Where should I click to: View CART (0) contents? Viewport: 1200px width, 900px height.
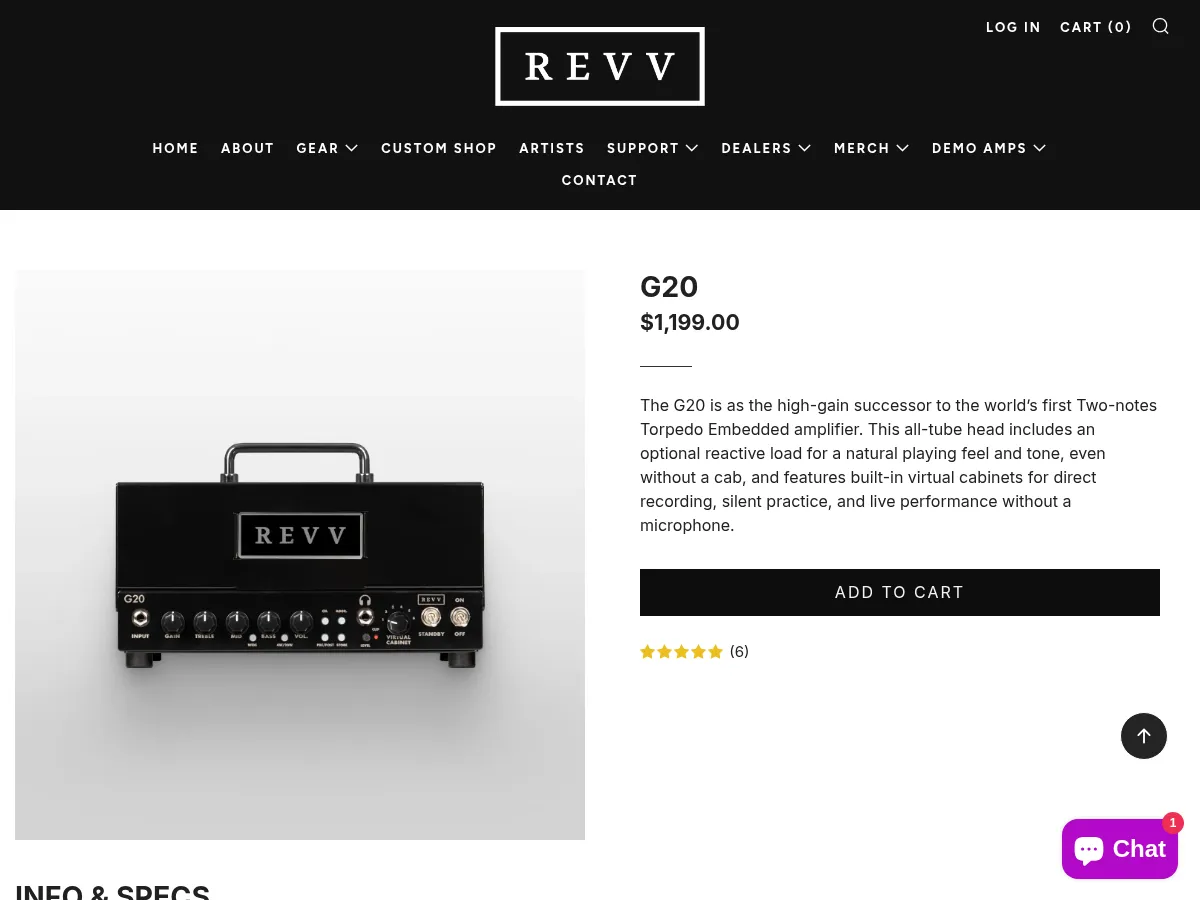click(x=1096, y=27)
